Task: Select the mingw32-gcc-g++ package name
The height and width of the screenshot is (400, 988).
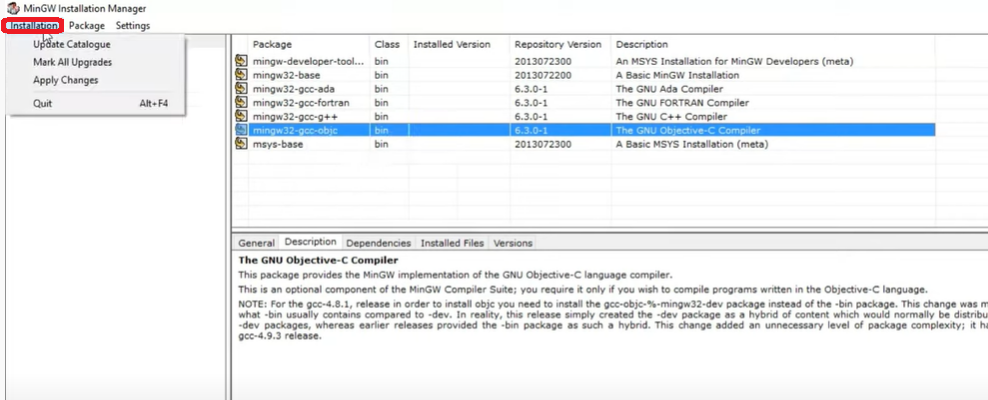Action: point(296,117)
